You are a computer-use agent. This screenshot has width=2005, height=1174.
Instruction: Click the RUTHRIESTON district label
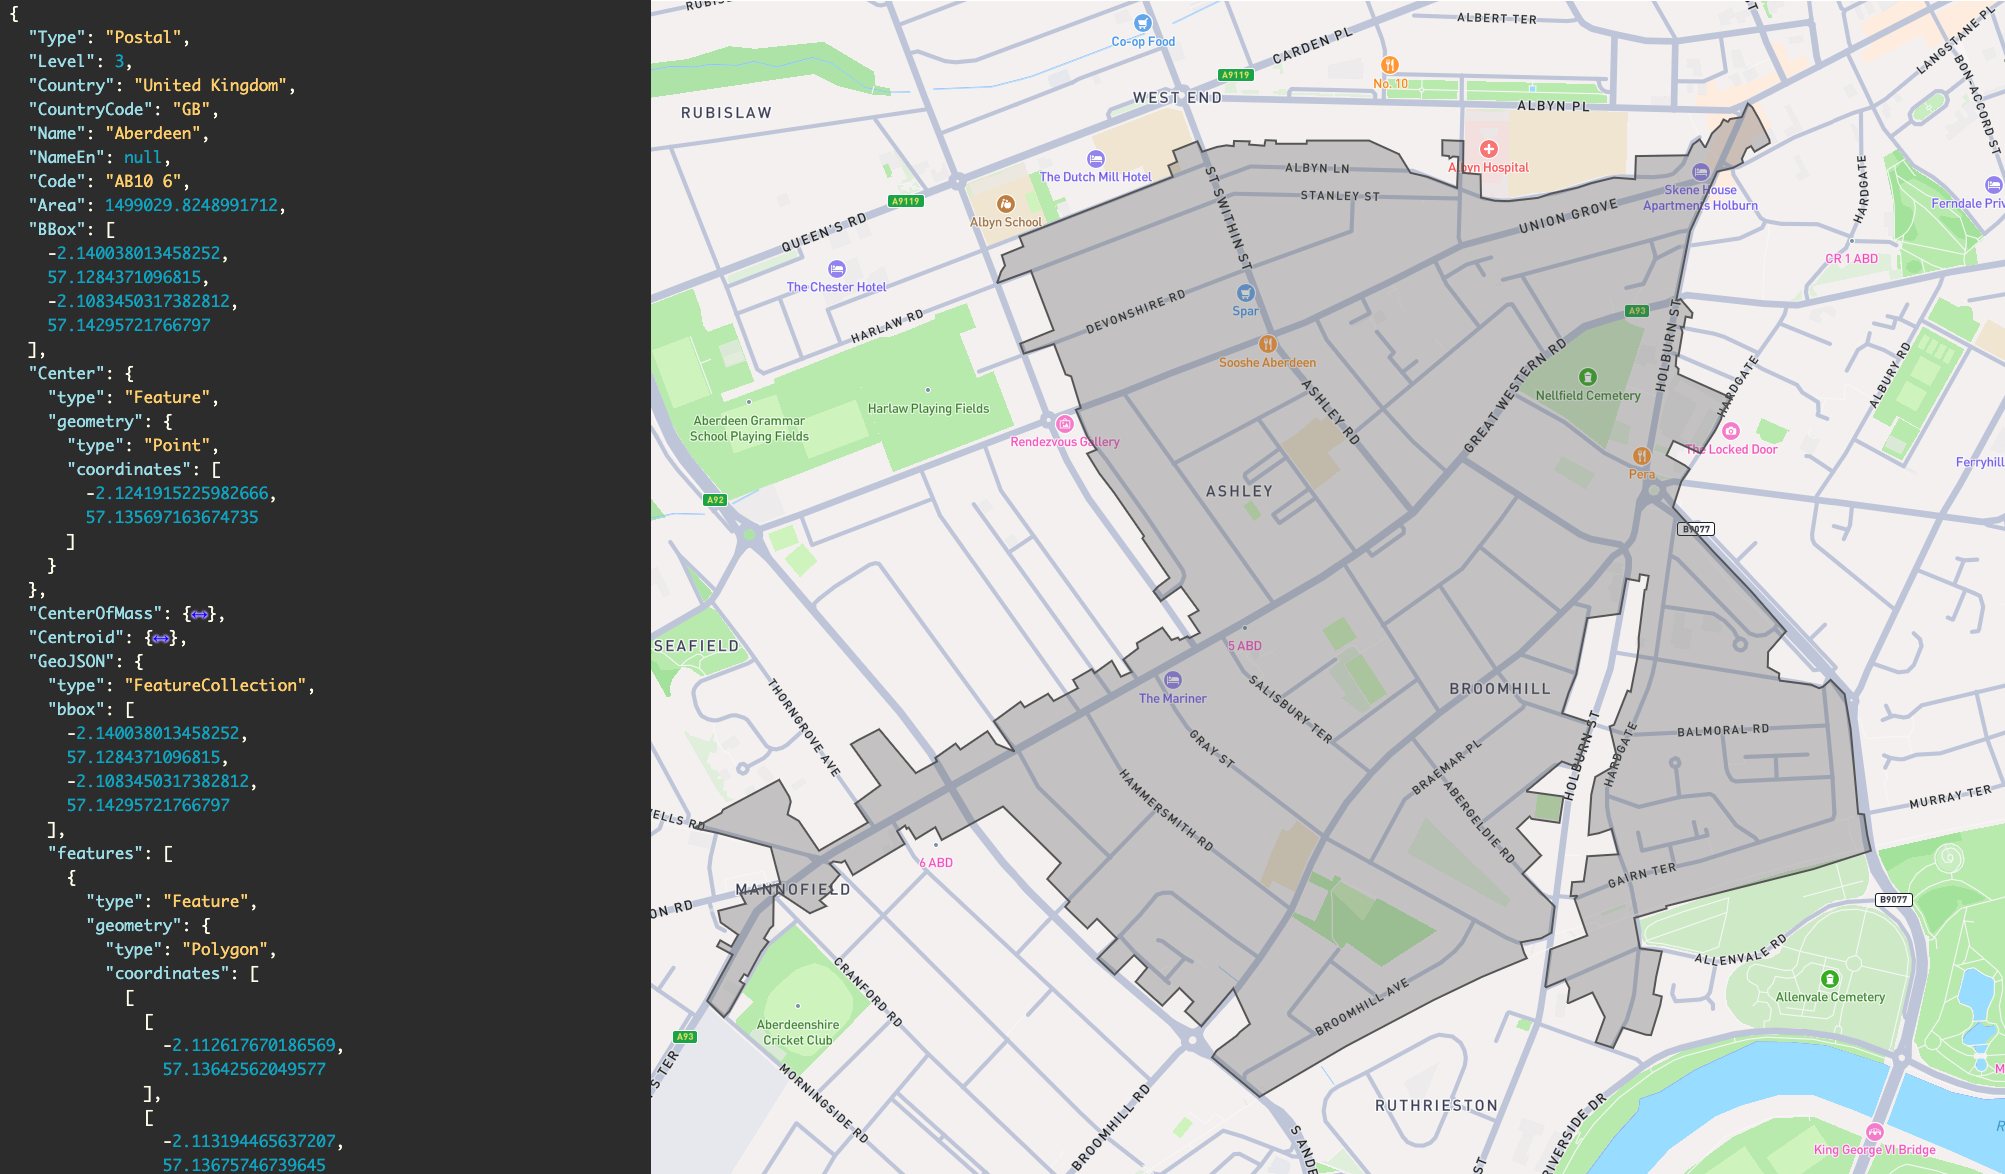coord(1436,1106)
